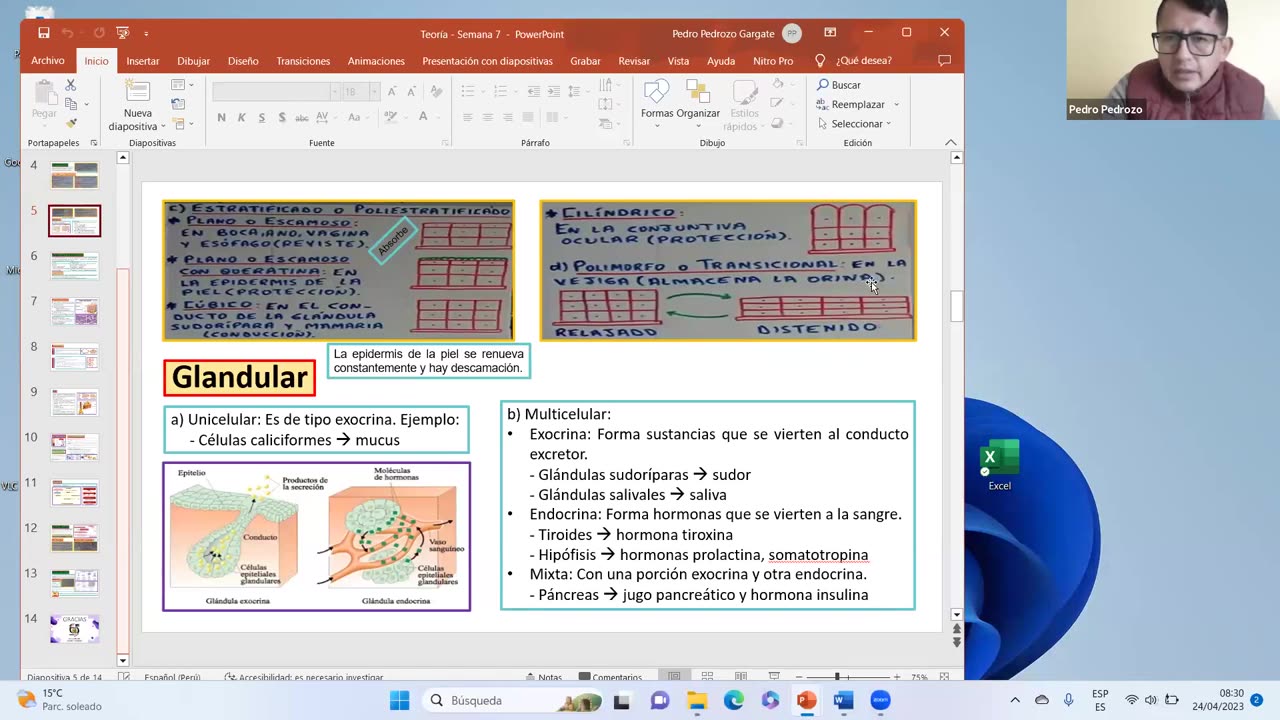Toggle strikethrough abc formatting
This screenshot has height=720, width=1280.
click(x=302, y=117)
